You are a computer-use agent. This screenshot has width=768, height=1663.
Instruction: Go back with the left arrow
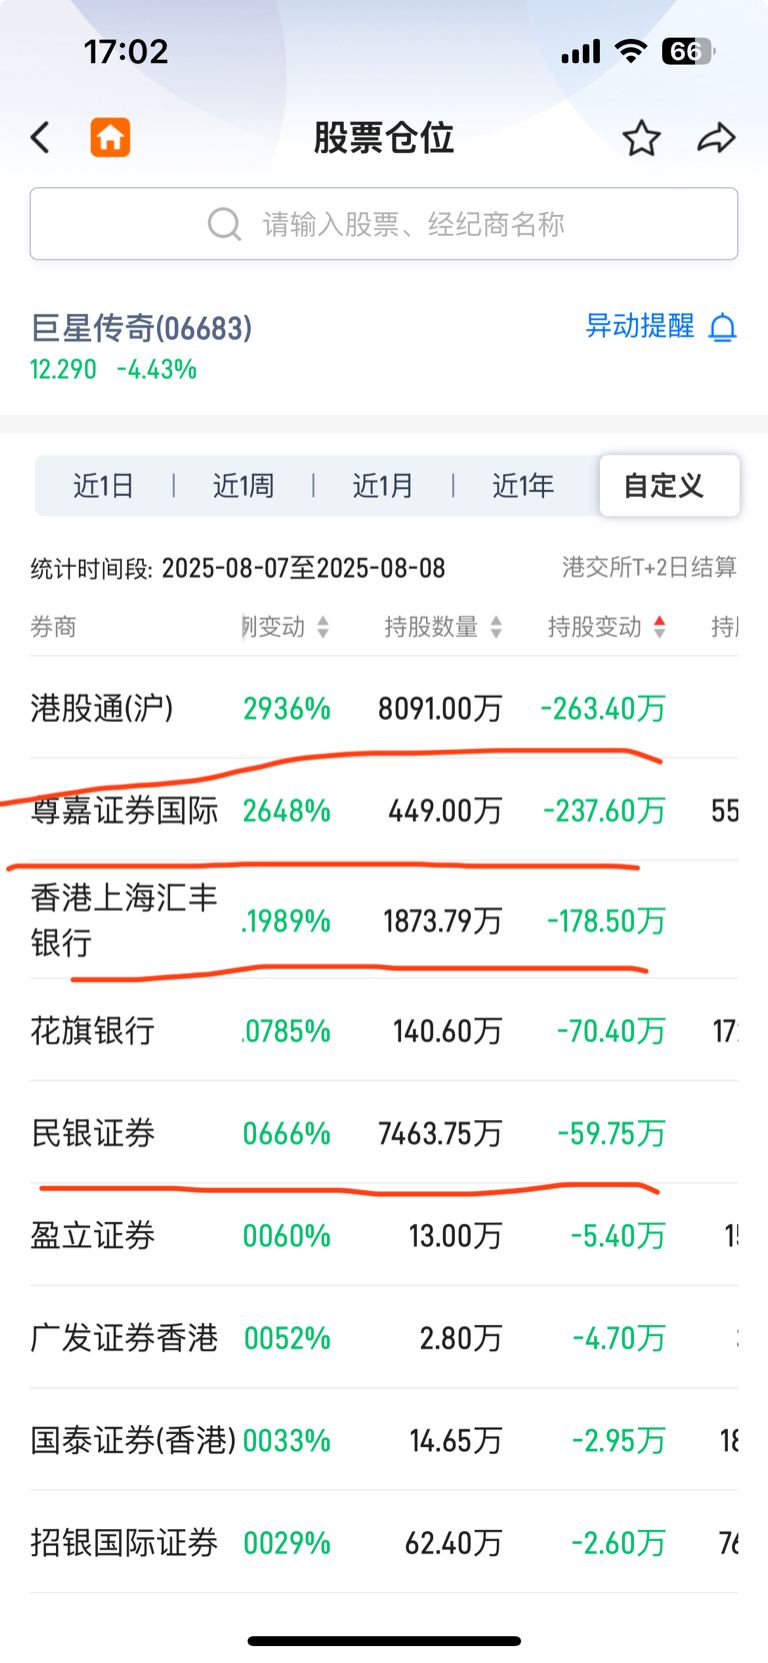pos(40,138)
